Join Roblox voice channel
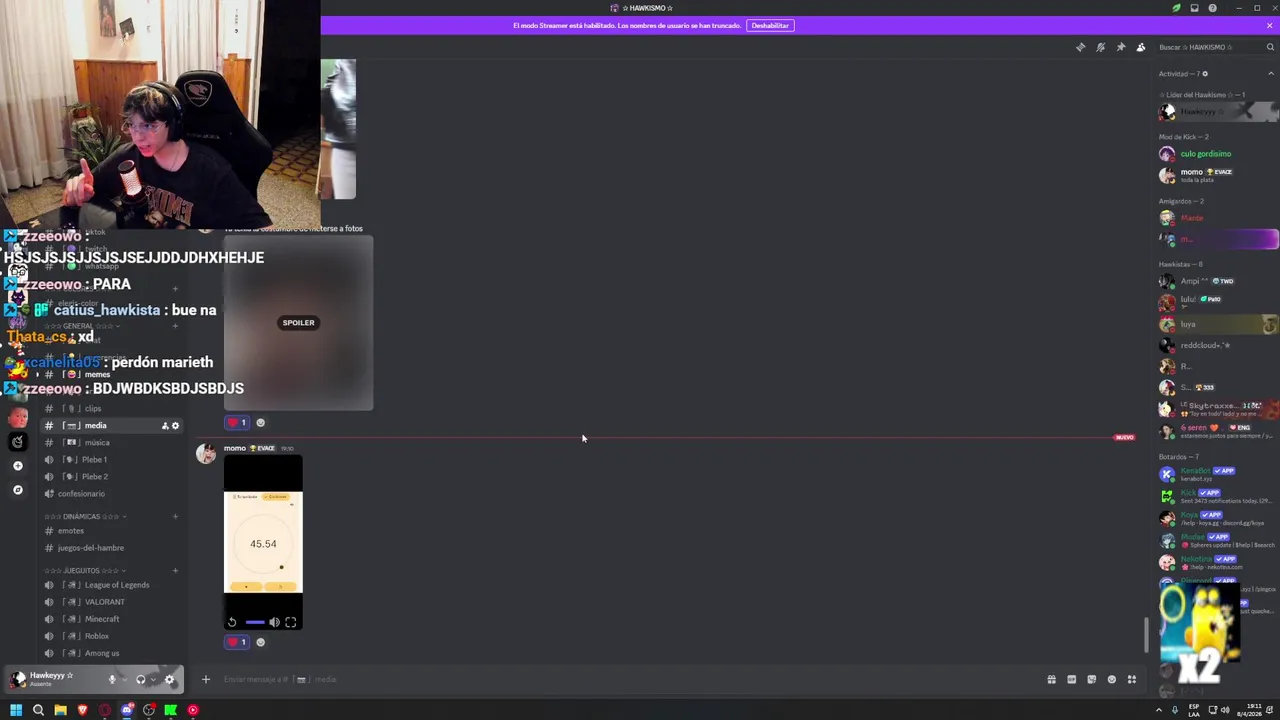 click(110, 636)
